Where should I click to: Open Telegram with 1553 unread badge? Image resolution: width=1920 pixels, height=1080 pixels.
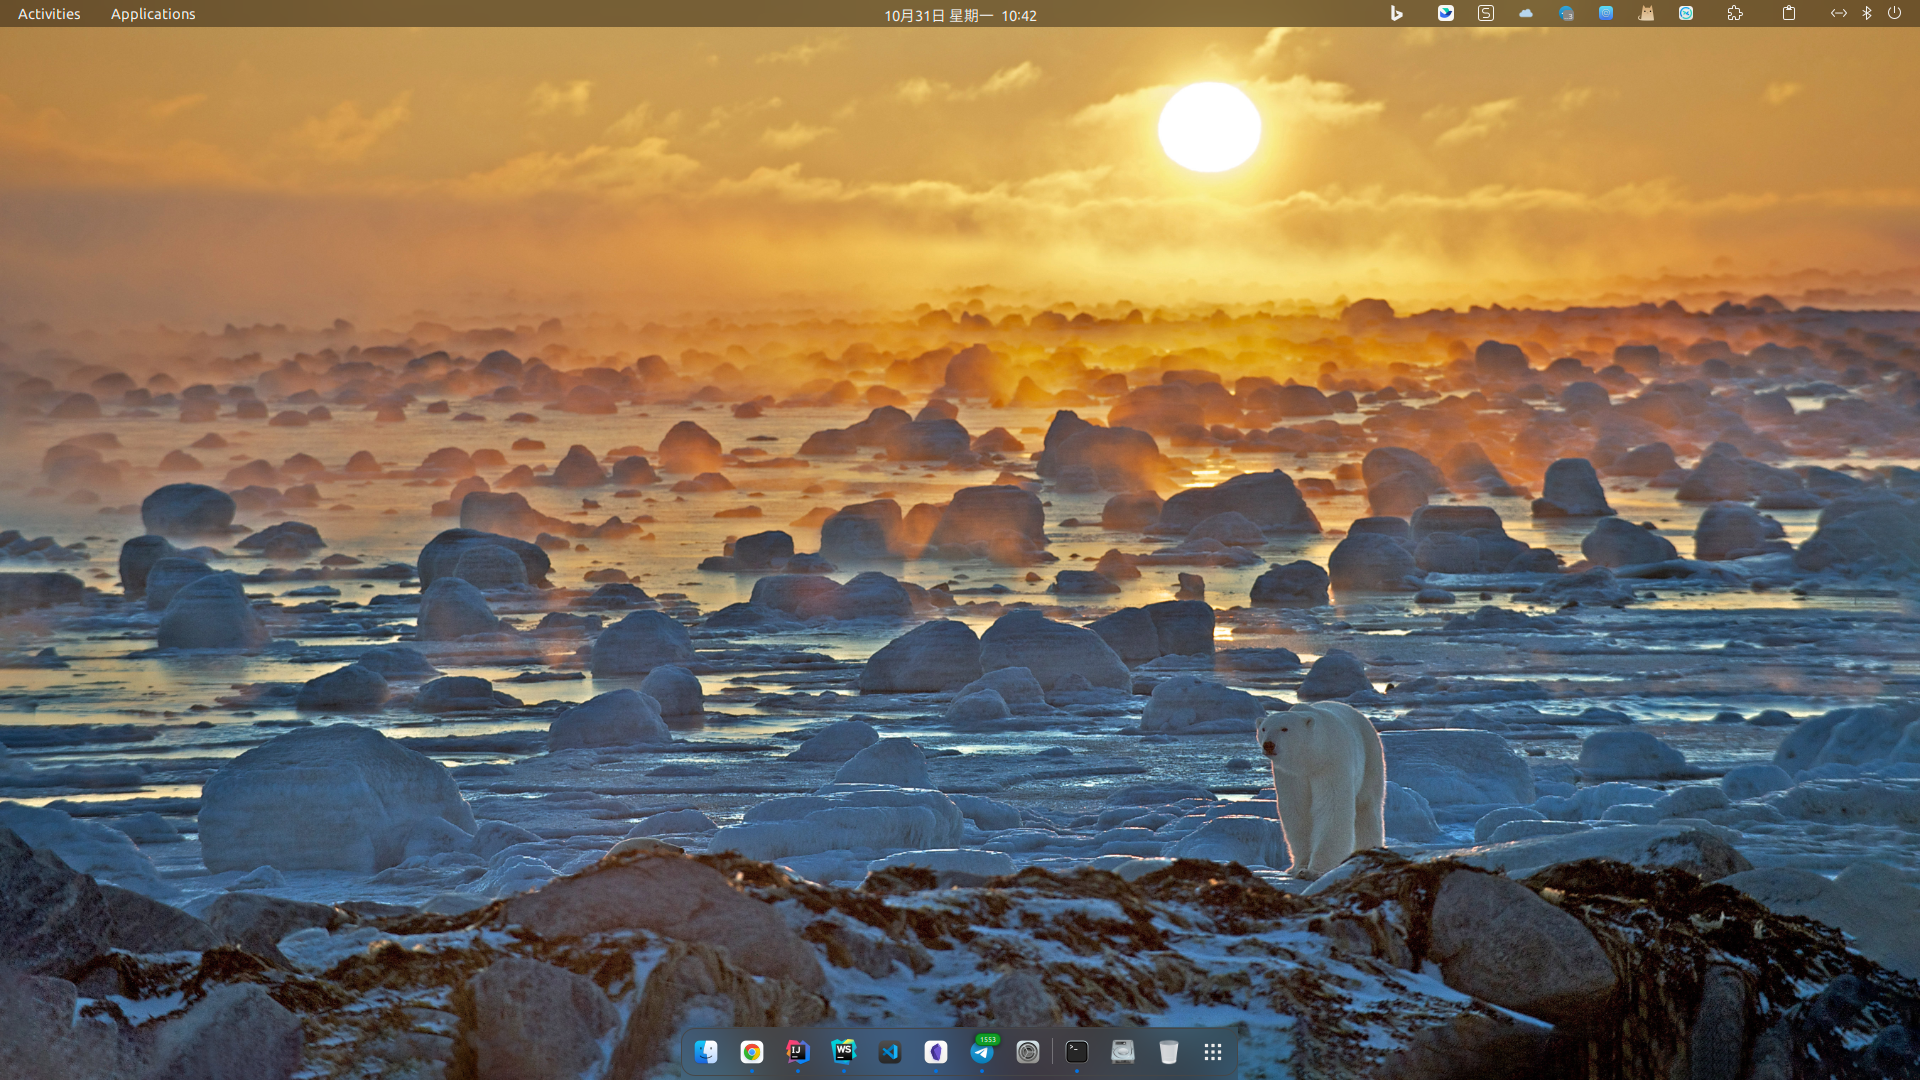tap(982, 1052)
